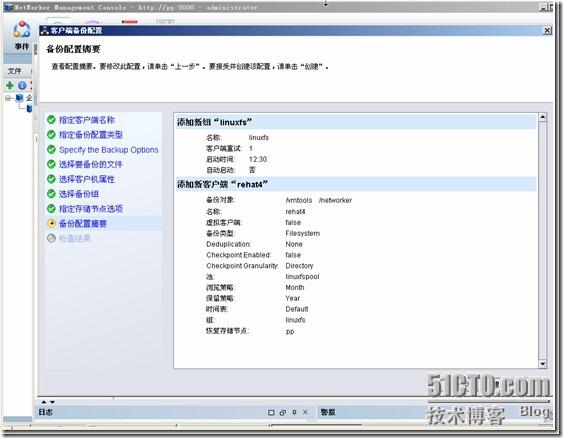
Task: Open the 选择客户机属性 step
Action: click(x=87, y=179)
